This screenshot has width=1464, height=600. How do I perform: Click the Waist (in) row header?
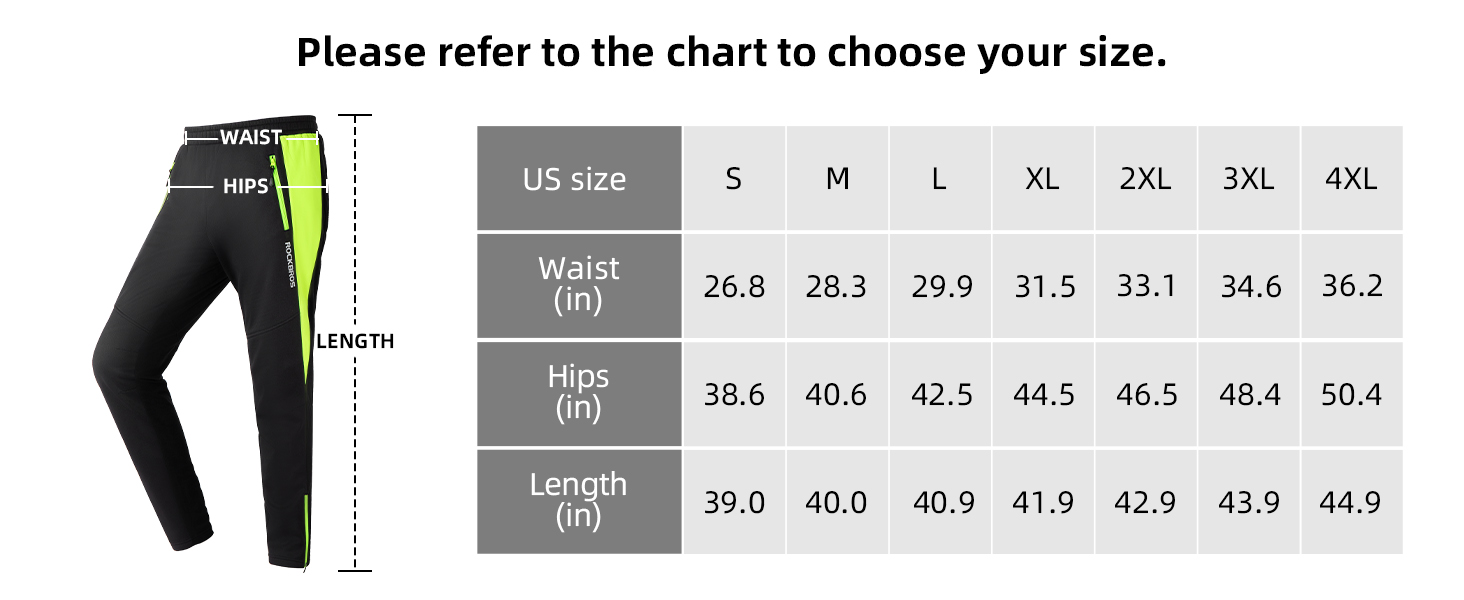point(578,285)
